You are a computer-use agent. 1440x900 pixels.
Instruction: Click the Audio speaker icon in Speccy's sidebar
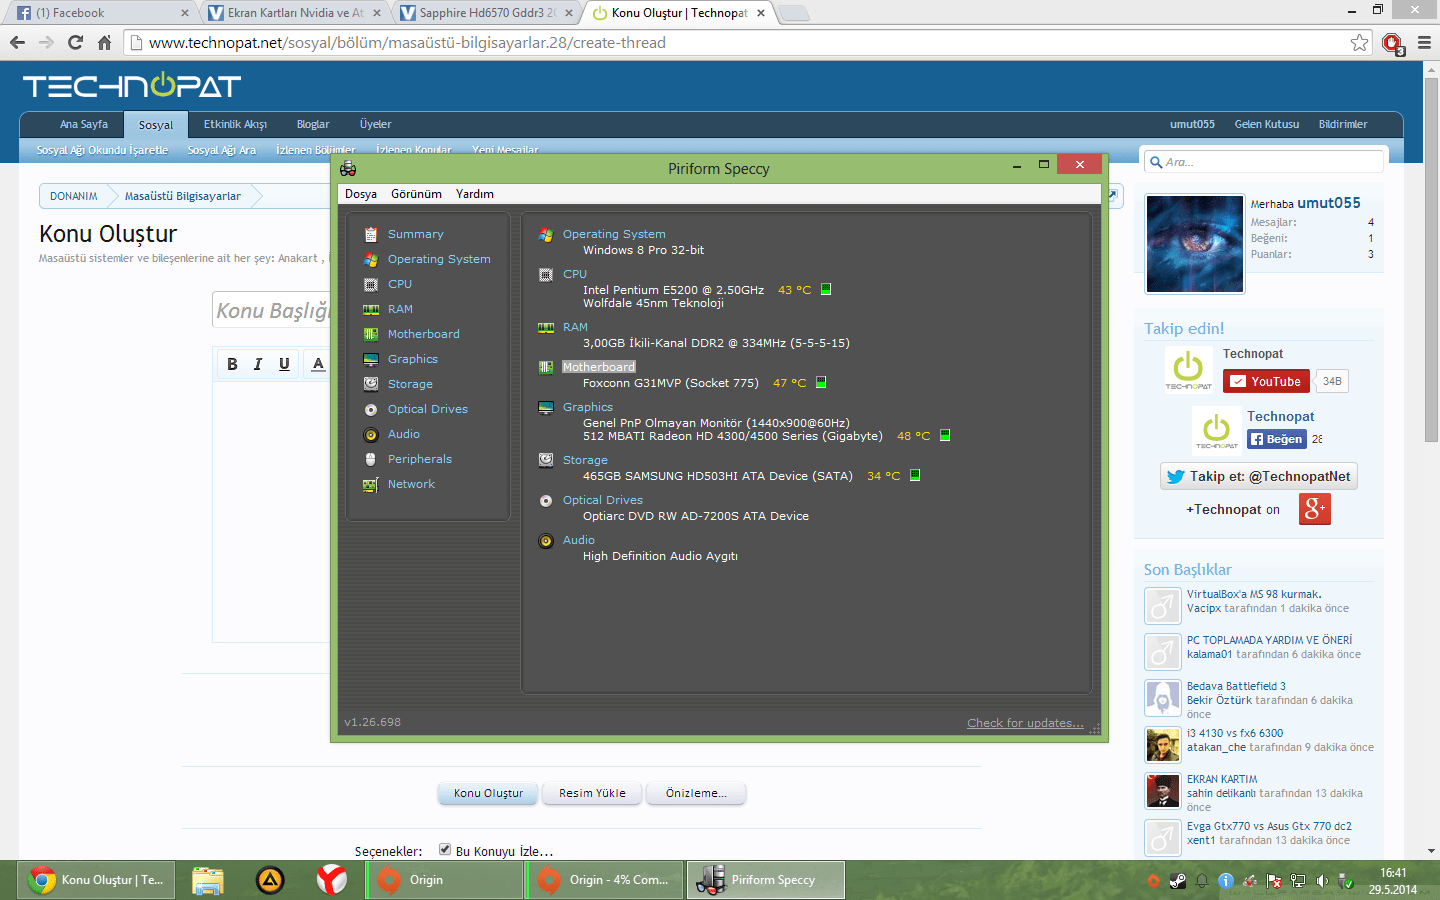tap(370, 434)
